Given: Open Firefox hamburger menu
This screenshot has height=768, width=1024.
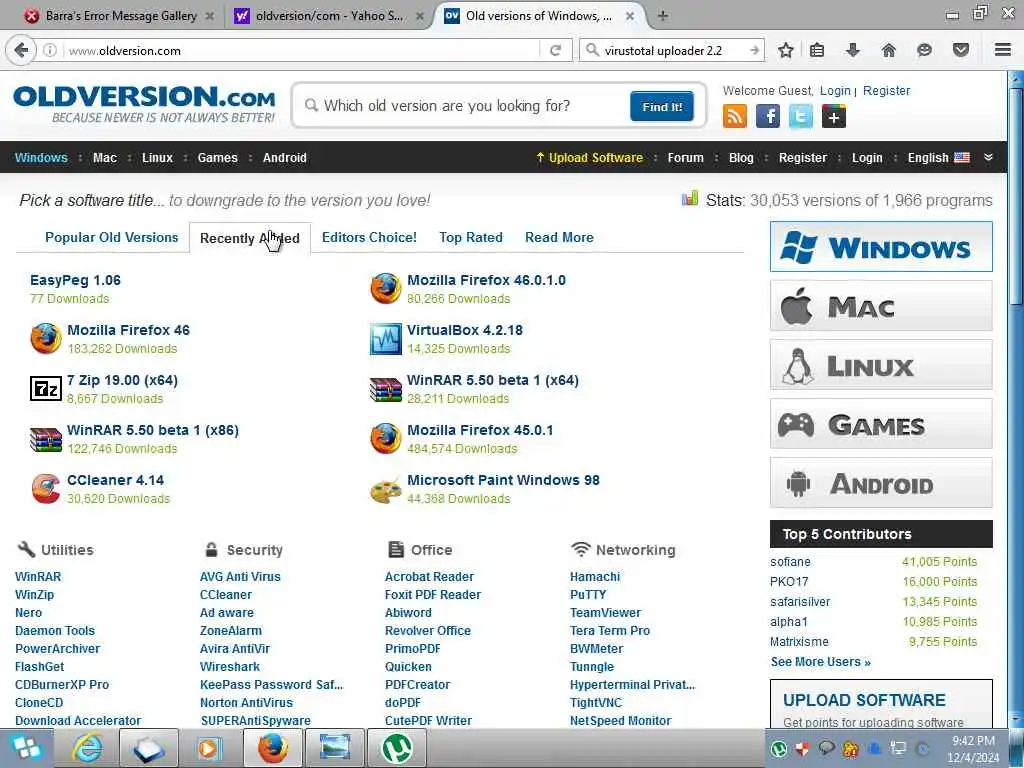Looking at the screenshot, I should tap(1003, 50).
